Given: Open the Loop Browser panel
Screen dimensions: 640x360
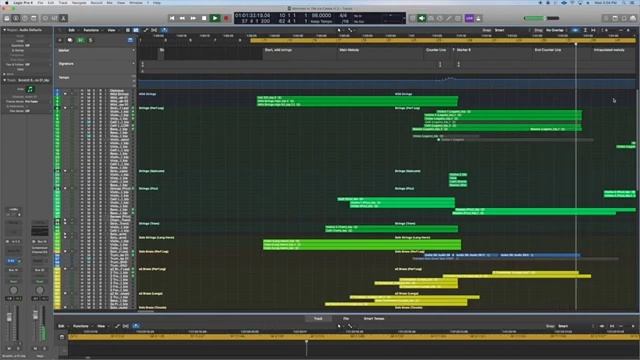Looking at the screenshot, I should (624, 18).
